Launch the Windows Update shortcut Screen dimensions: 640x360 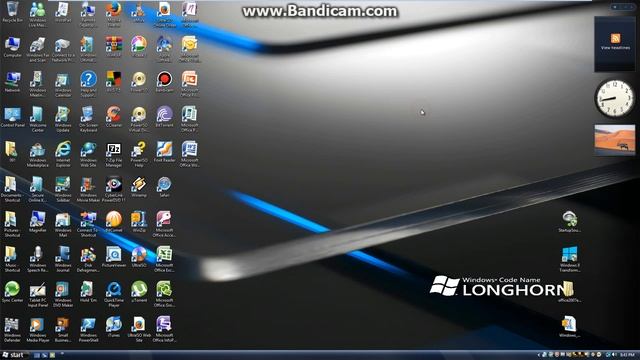[x=63, y=119]
